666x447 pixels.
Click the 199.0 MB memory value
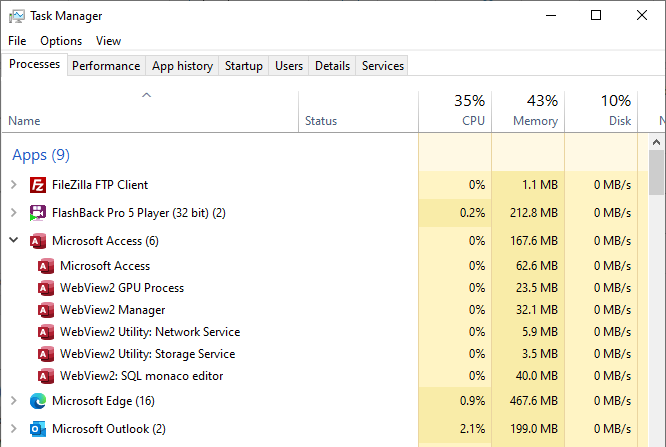(534, 429)
